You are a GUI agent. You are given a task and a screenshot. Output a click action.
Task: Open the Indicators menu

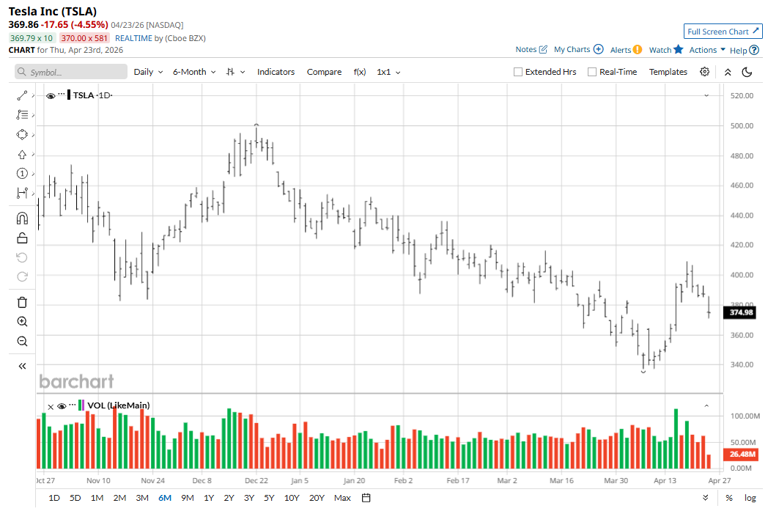point(276,72)
